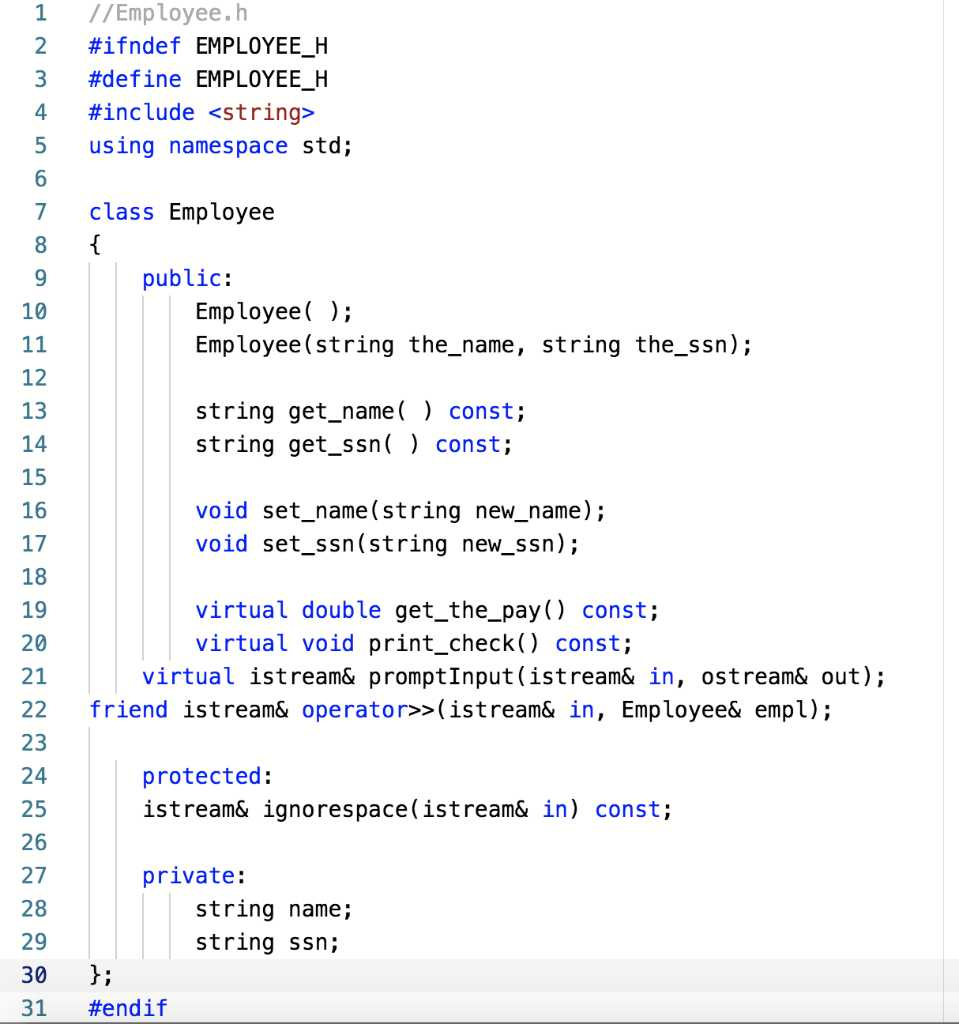959x1024 pixels.
Task: Click the 'protected' access specifier
Action: tap(202, 776)
